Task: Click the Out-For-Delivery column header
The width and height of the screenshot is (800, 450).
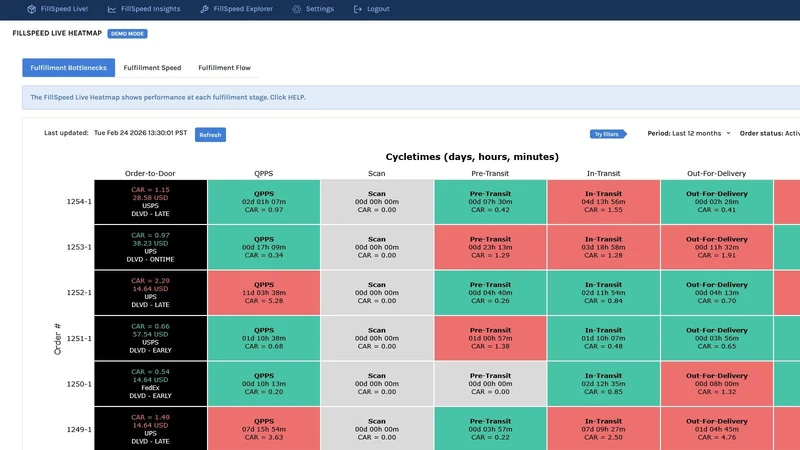Action: [x=716, y=173]
